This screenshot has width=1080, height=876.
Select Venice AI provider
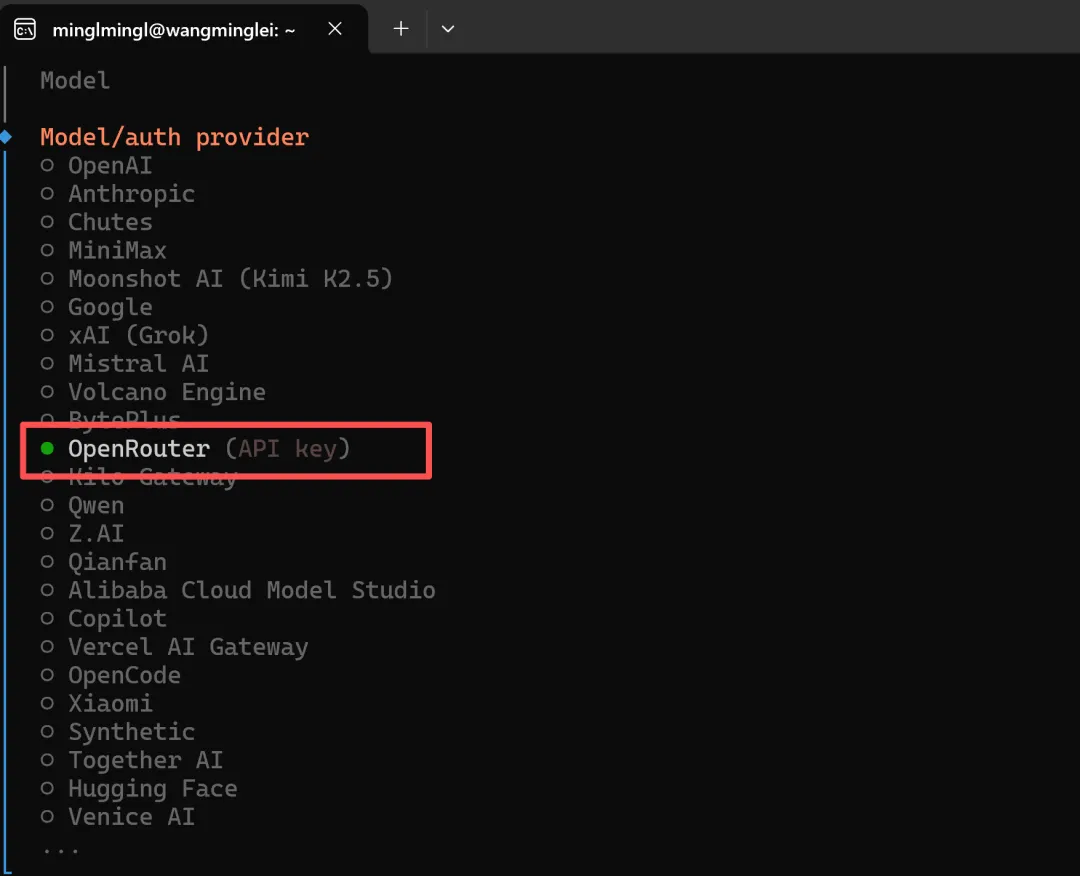tap(117, 817)
